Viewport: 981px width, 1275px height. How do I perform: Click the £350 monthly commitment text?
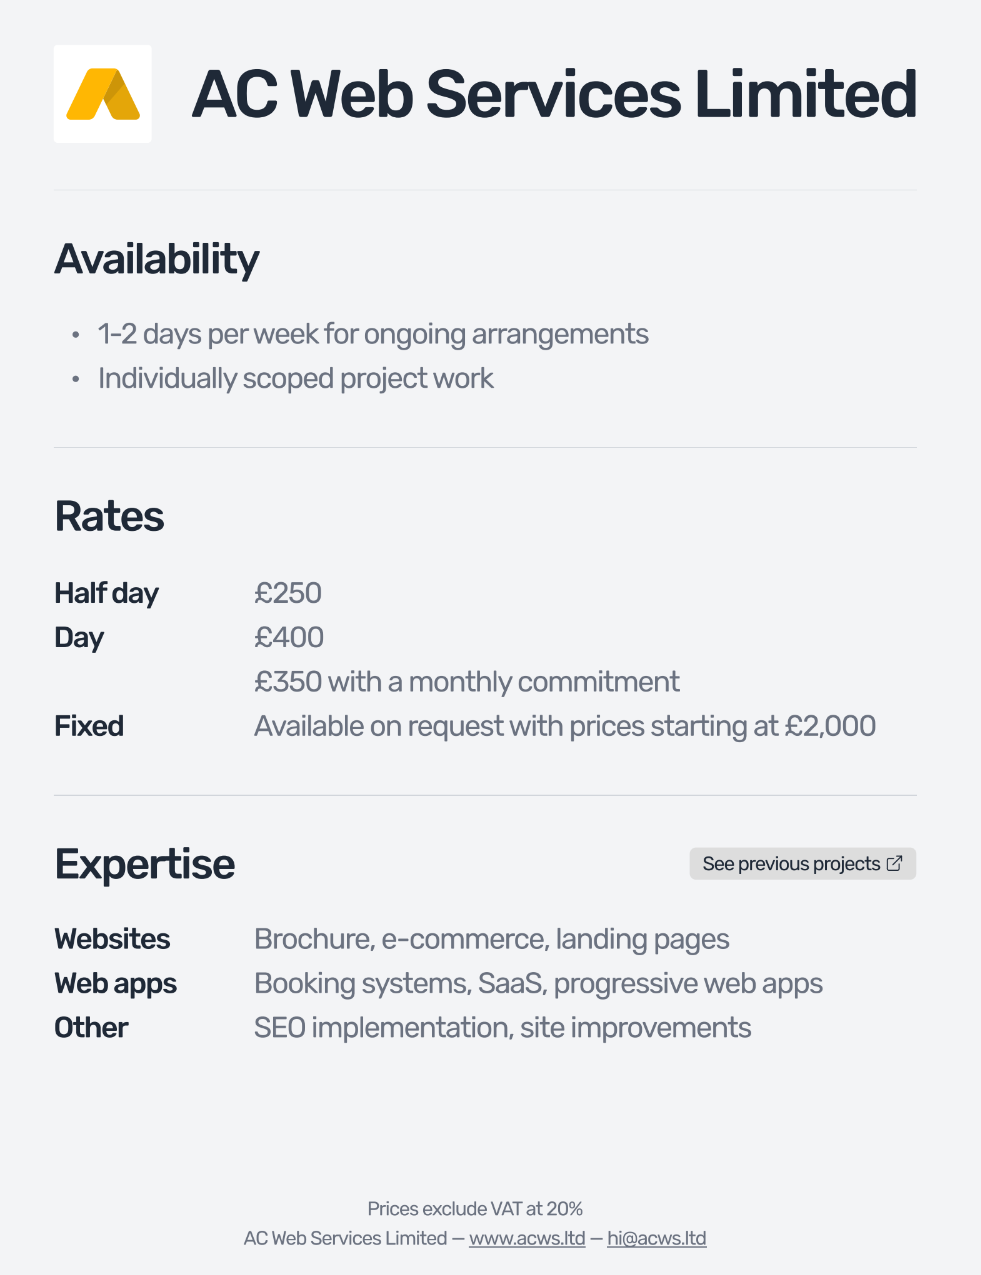pos(467,682)
